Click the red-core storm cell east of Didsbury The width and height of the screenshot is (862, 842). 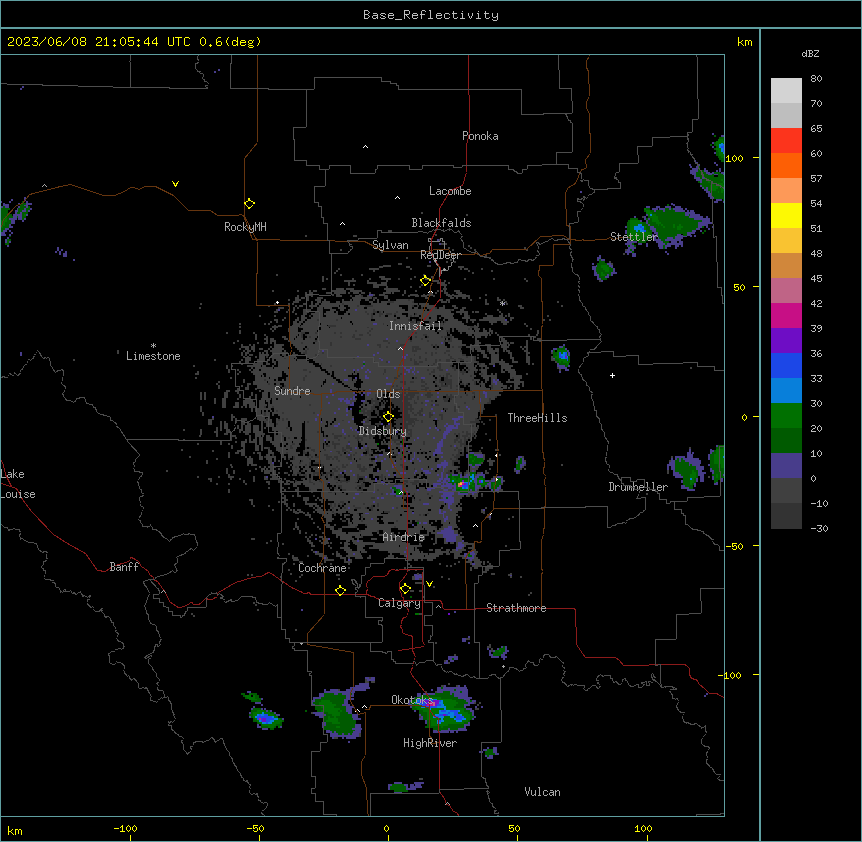pyautogui.click(x=463, y=484)
